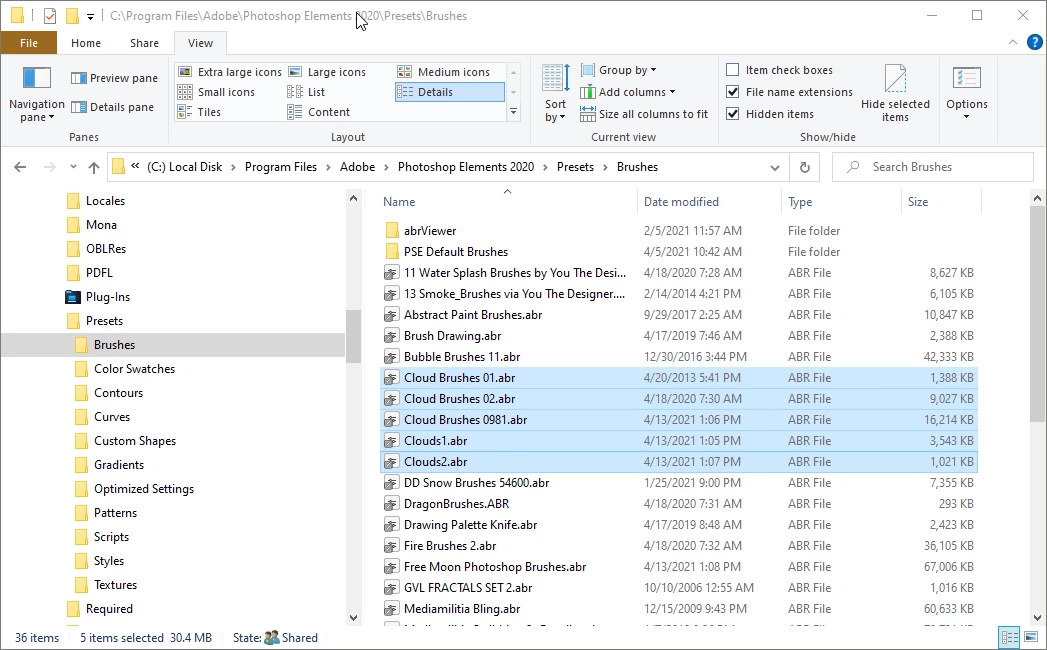Click the navigation tree scrollbar thumb

pyautogui.click(x=353, y=337)
